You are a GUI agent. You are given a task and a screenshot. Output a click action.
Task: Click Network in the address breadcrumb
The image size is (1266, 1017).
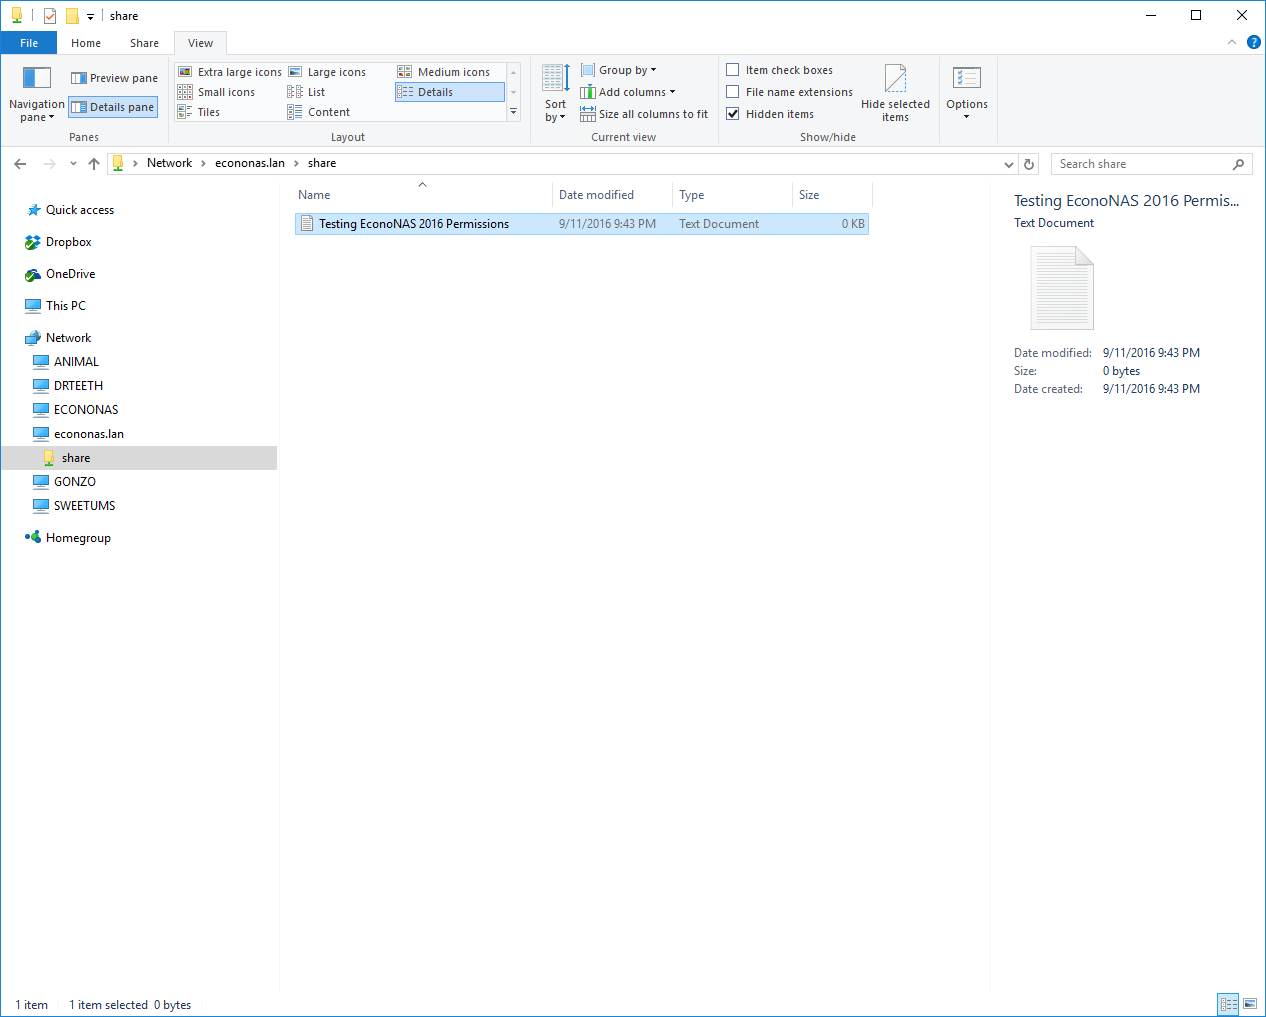pyautogui.click(x=169, y=163)
